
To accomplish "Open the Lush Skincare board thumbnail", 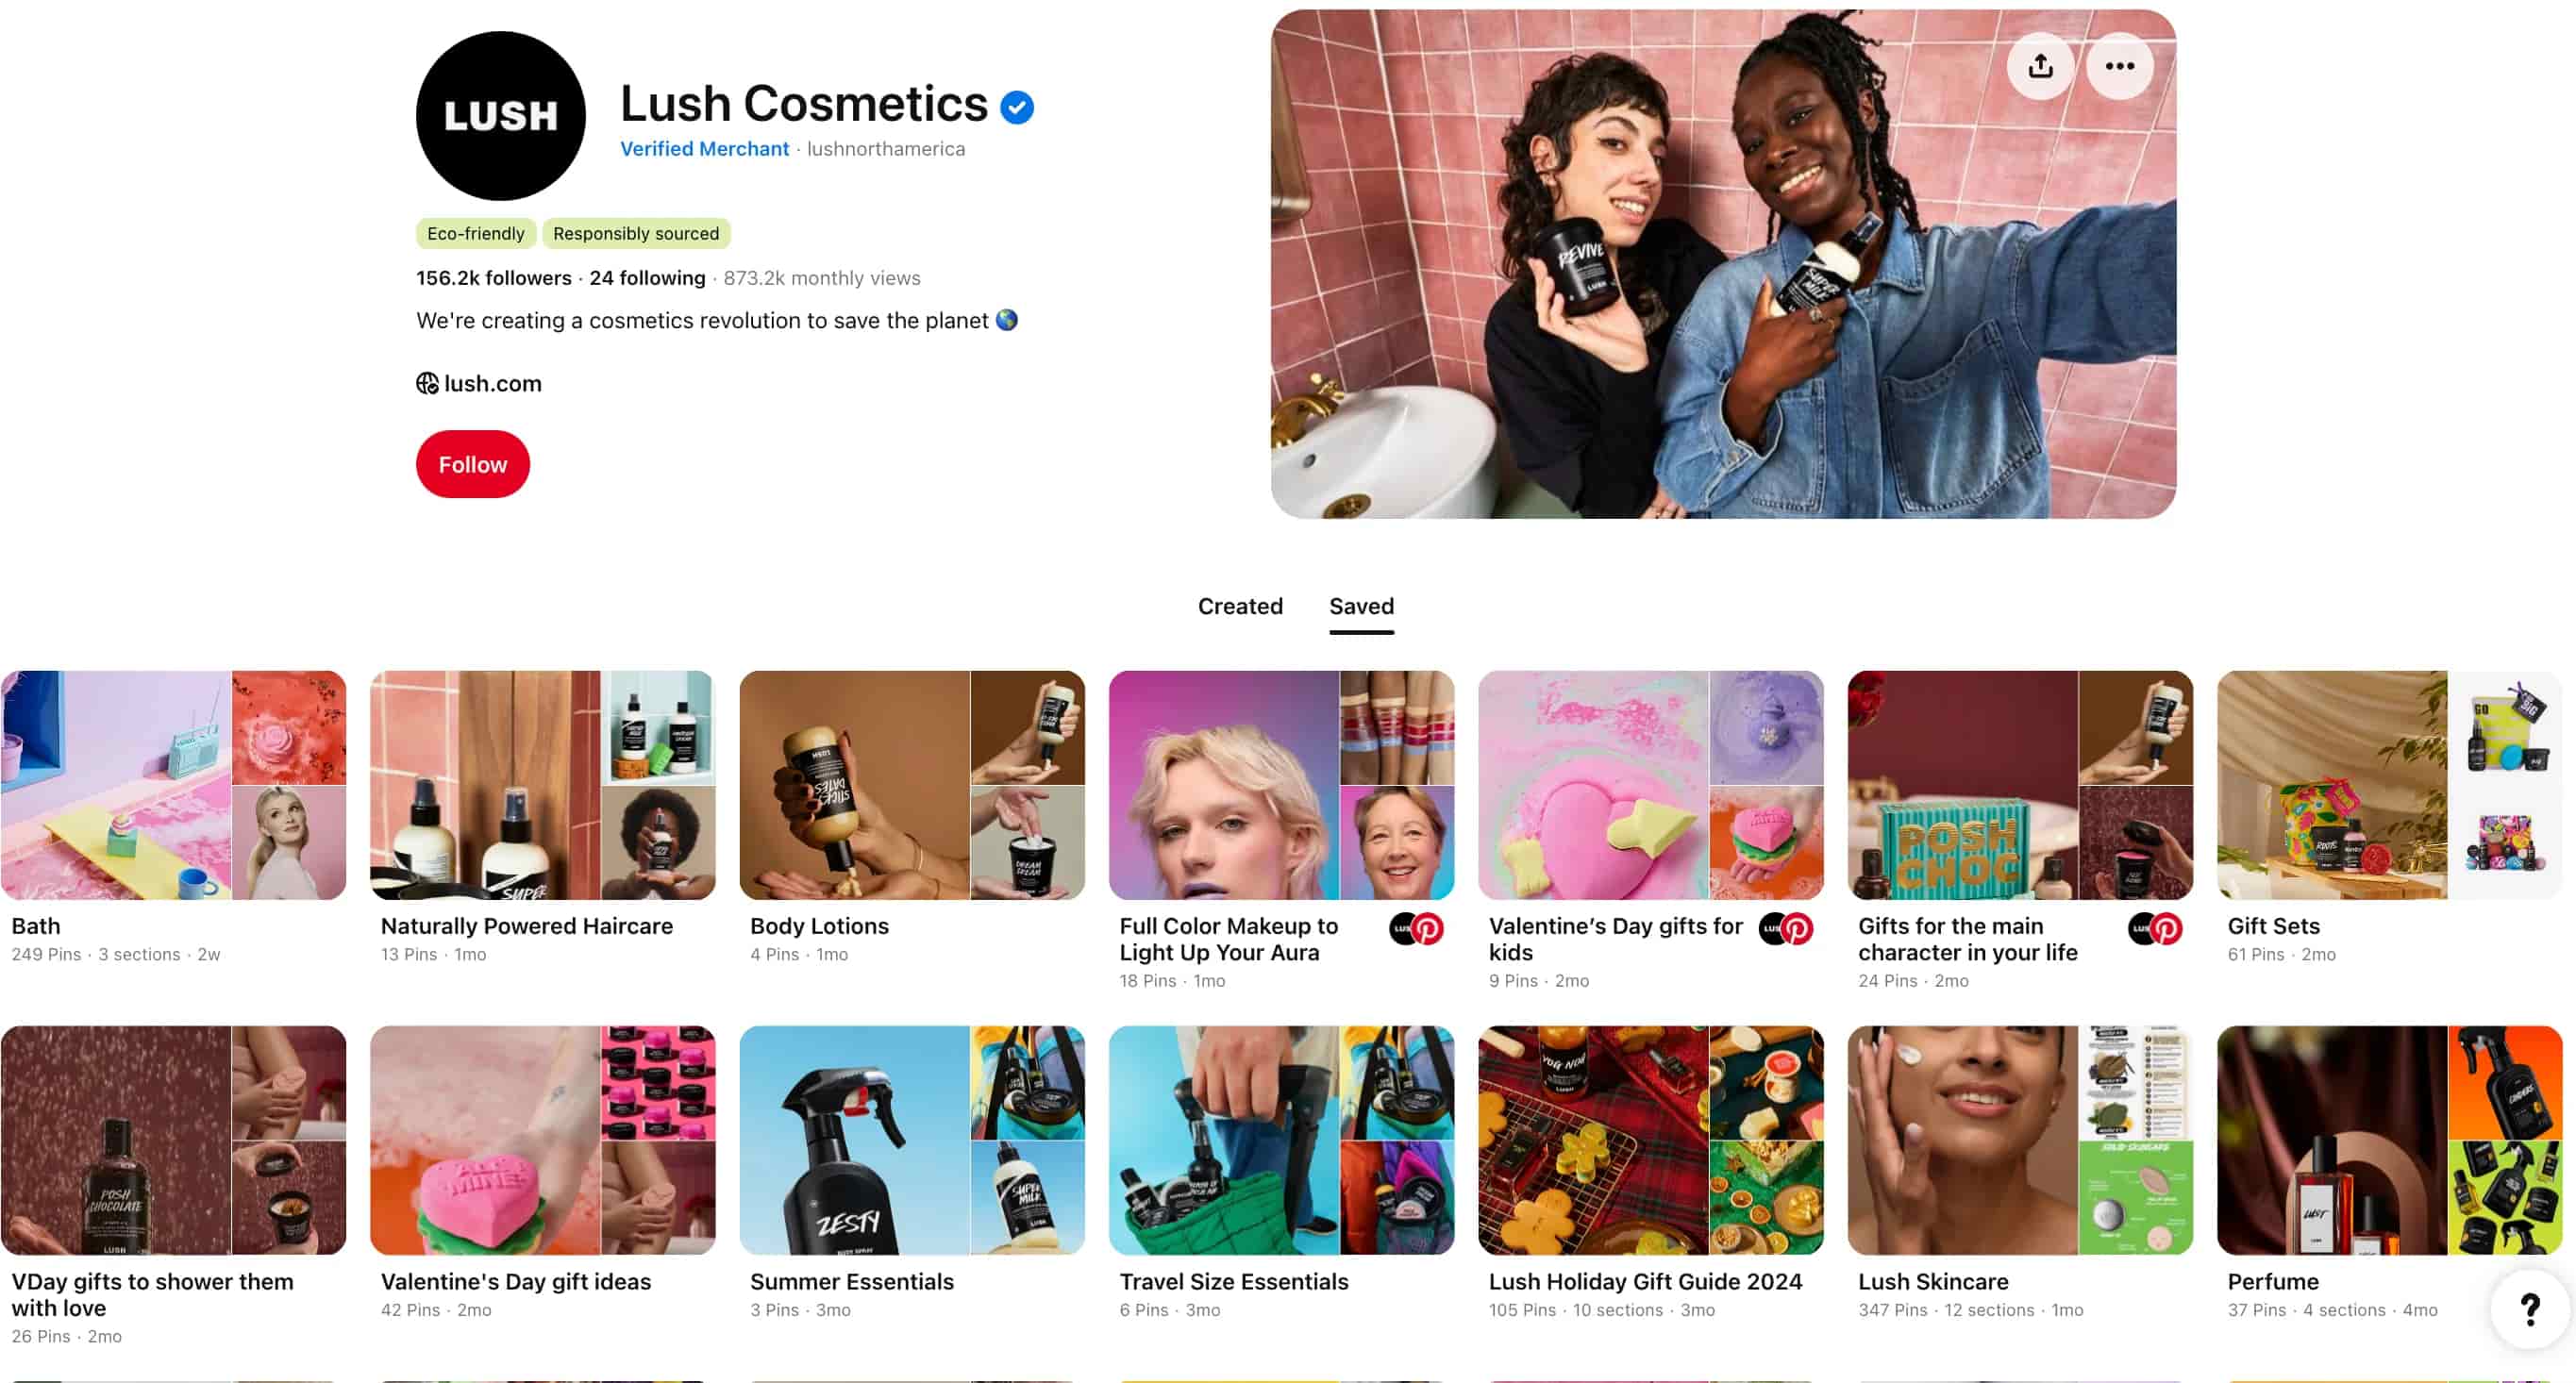I will click(x=2020, y=1140).
